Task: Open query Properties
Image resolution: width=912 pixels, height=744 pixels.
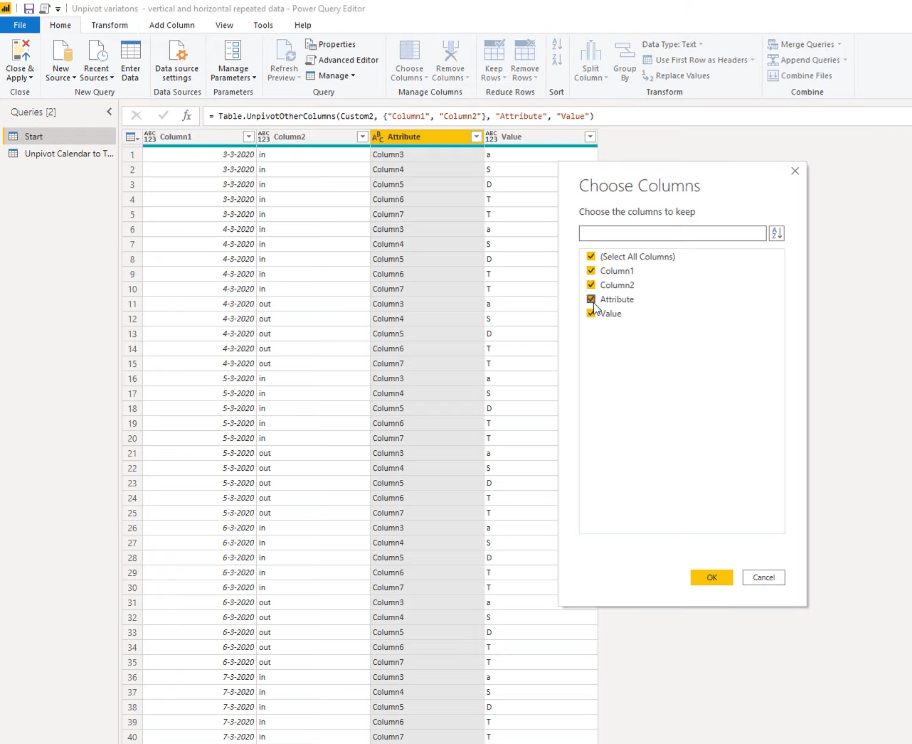Action: (x=330, y=44)
